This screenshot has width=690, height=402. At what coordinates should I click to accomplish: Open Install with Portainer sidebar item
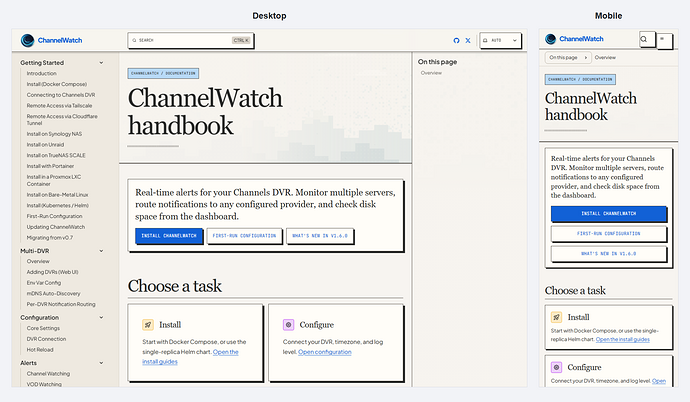click(50, 166)
